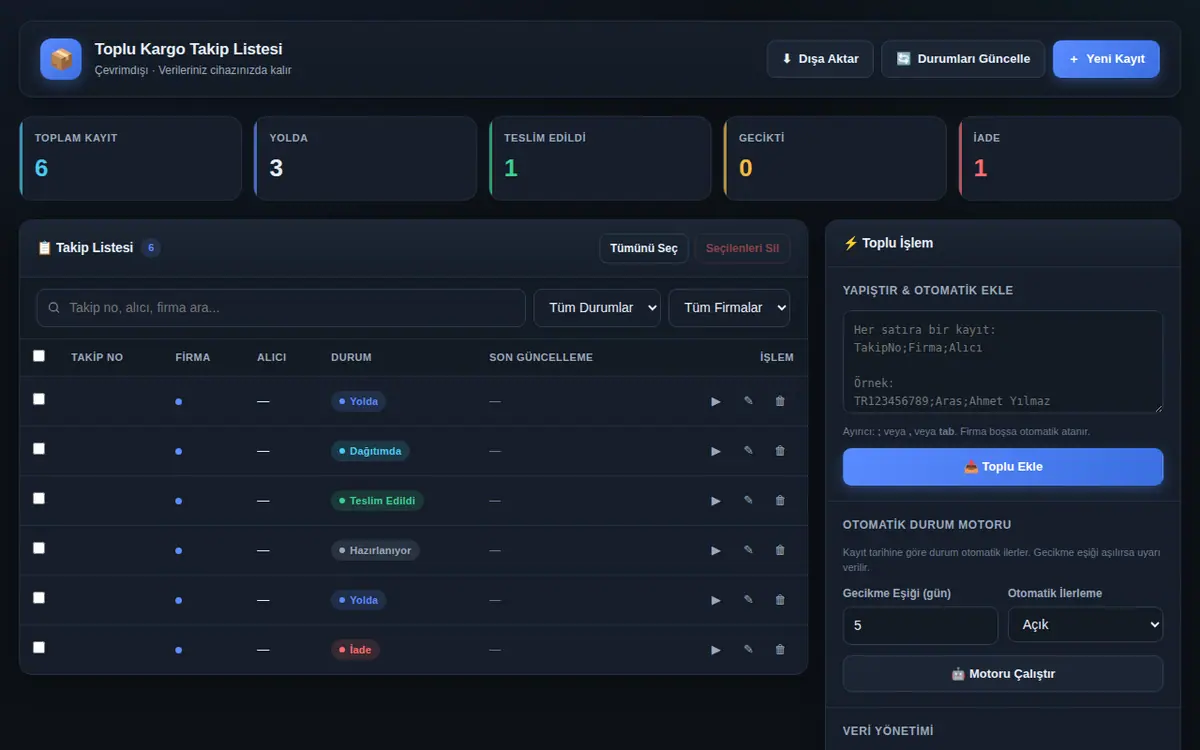Run the engine with Motoru Çalıştır
This screenshot has height=750, width=1200.
(1003, 674)
